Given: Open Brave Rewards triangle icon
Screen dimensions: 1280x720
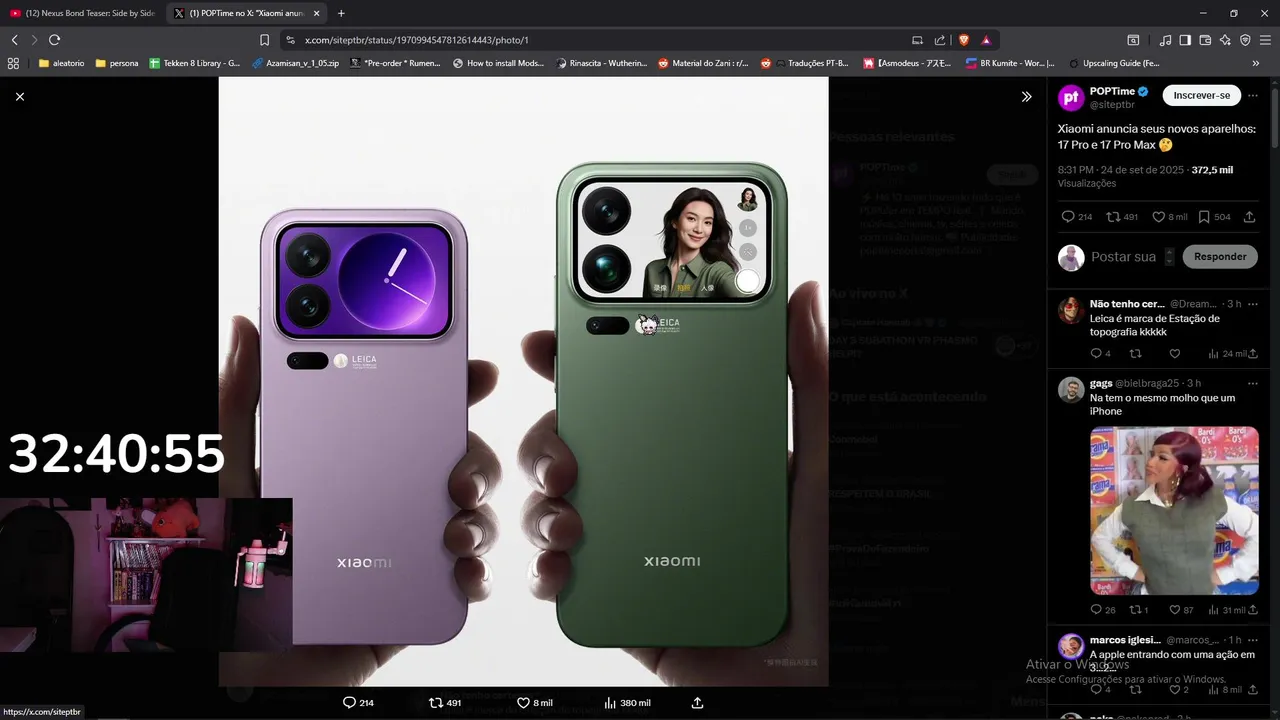Looking at the screenshot, I should coord(986,40).
